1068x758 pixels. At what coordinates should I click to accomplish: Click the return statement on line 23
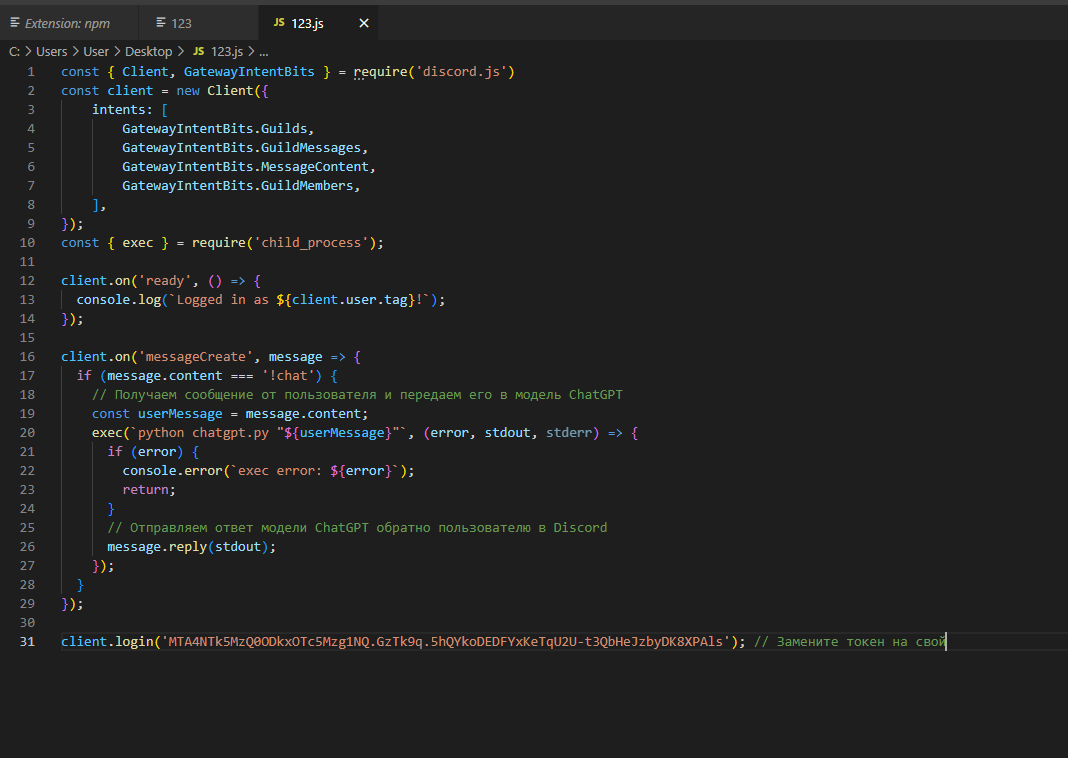[145, 490]
